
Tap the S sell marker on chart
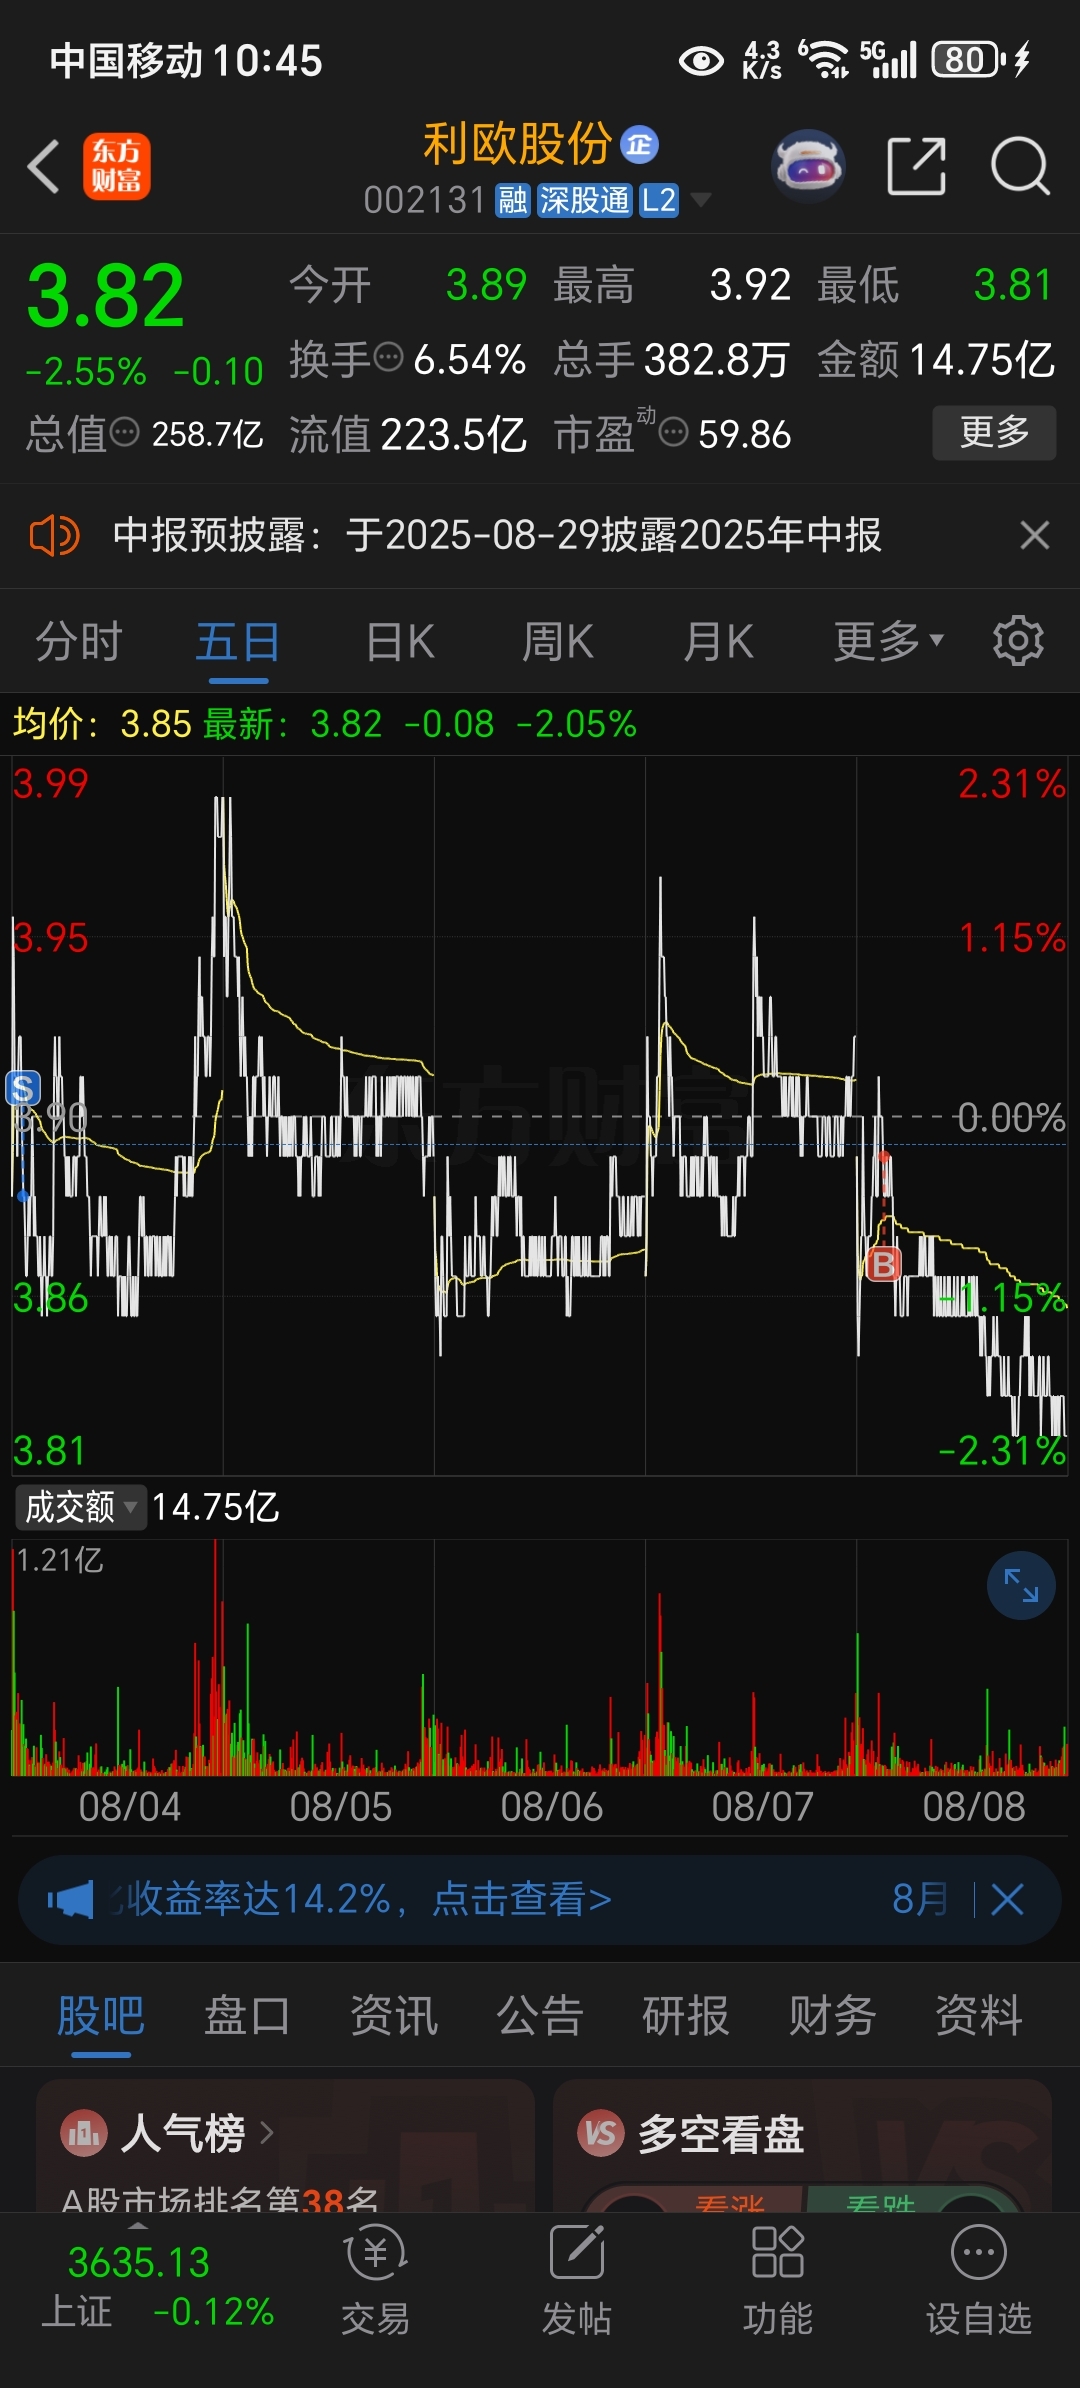(23, 1088)
